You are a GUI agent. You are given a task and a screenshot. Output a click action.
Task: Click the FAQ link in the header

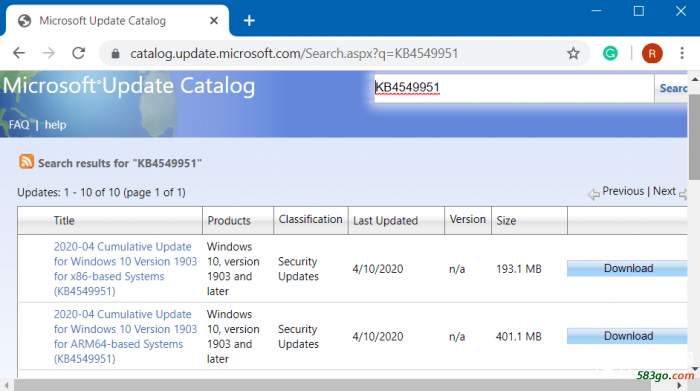click(19, 125)
